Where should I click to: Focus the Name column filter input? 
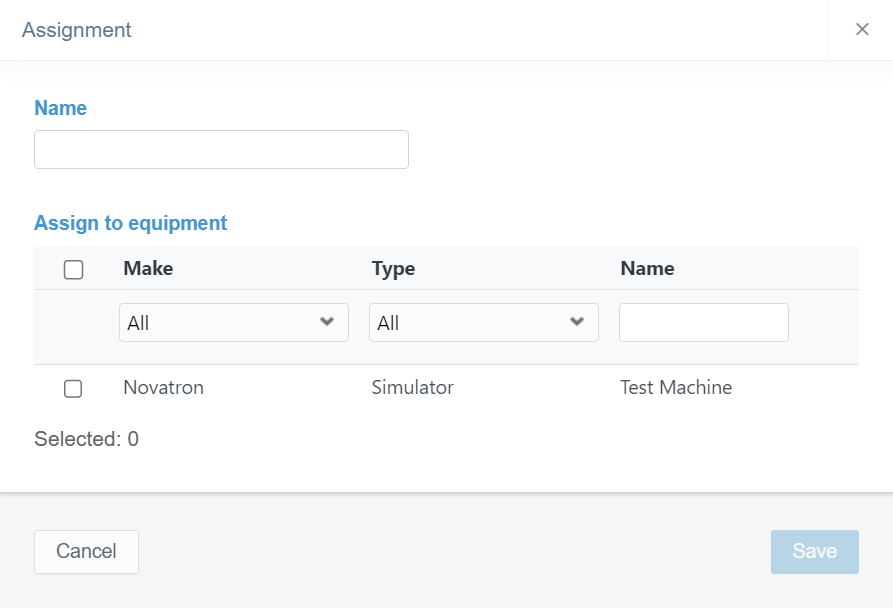click(x=703, y=323)
